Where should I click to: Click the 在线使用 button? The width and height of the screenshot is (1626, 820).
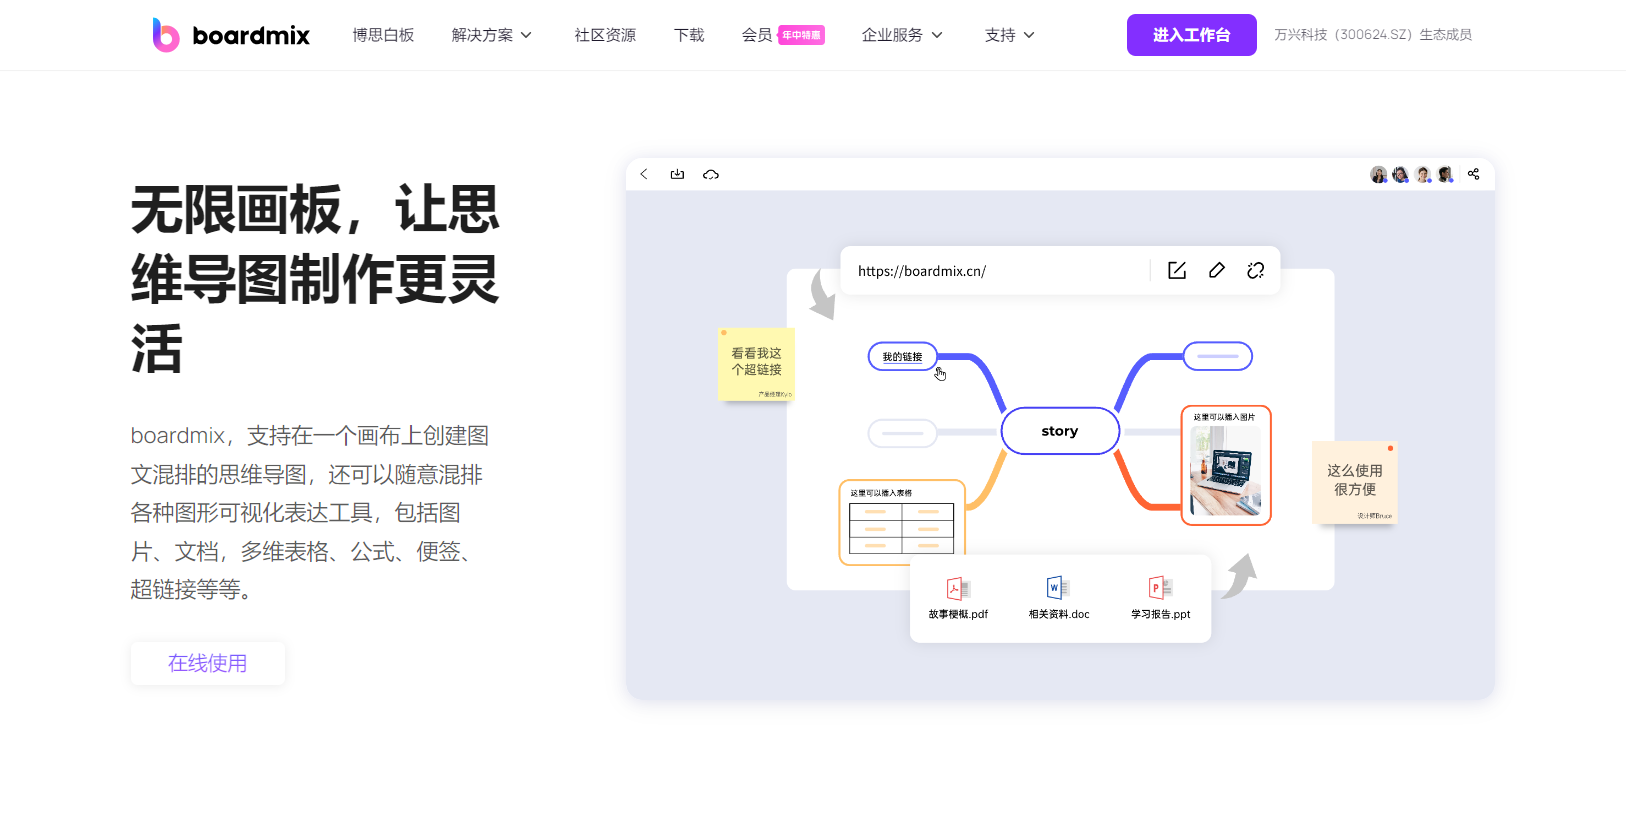click(x=208, y=663)
